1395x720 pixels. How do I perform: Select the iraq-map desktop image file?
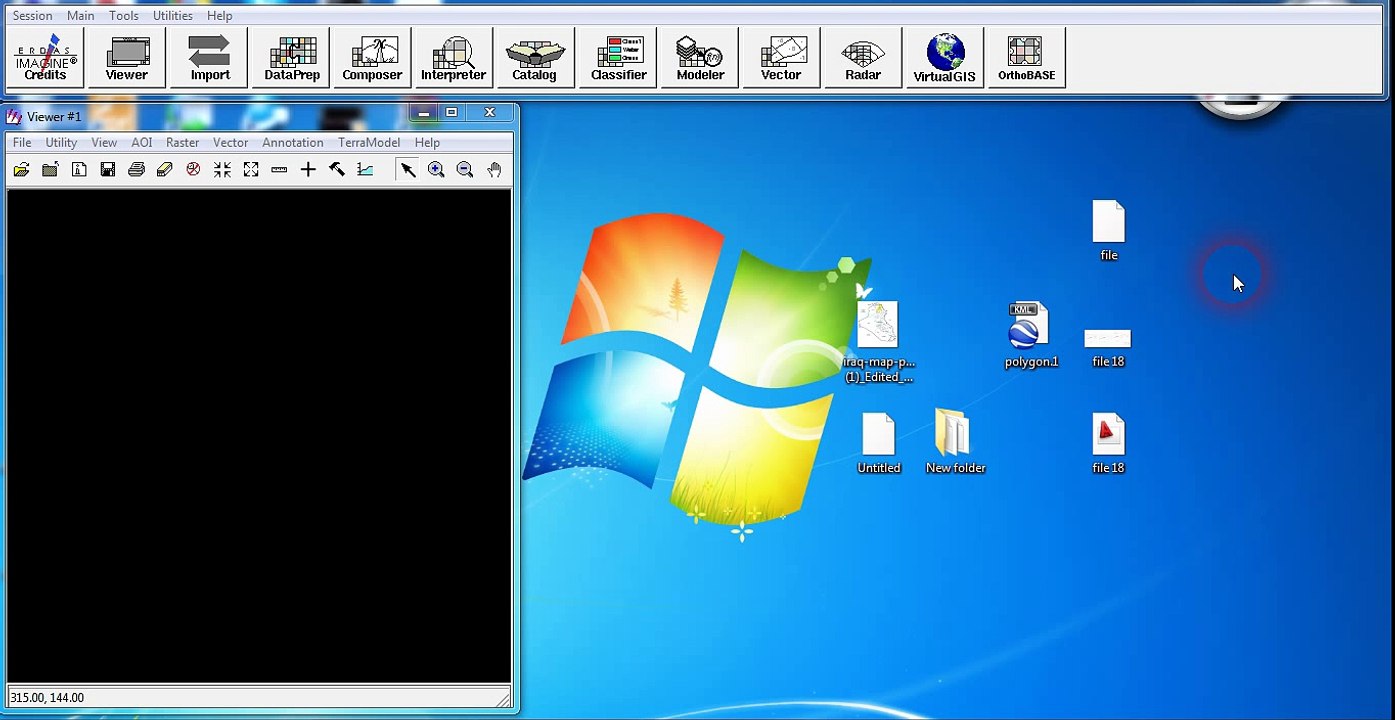tap(879, 341)
